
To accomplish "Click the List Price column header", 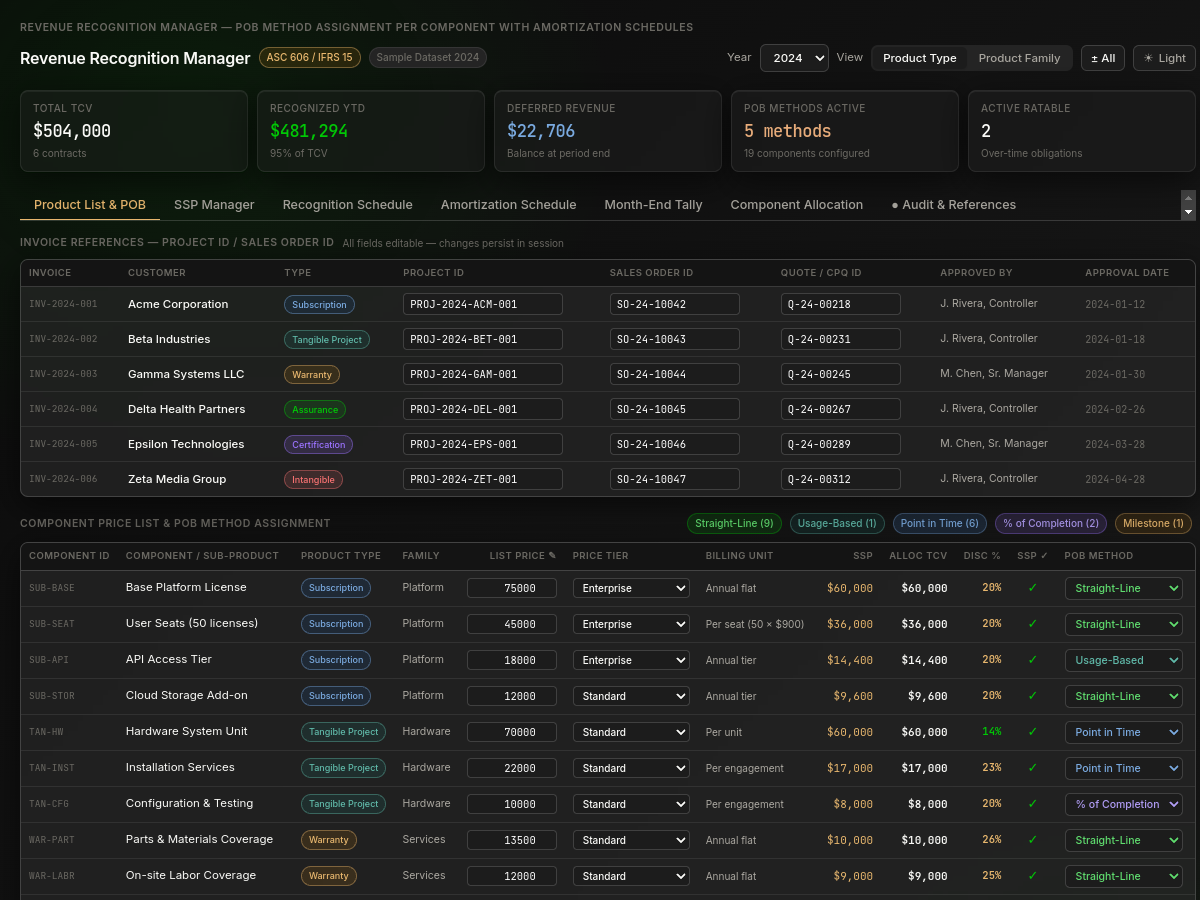I will 522,556.
